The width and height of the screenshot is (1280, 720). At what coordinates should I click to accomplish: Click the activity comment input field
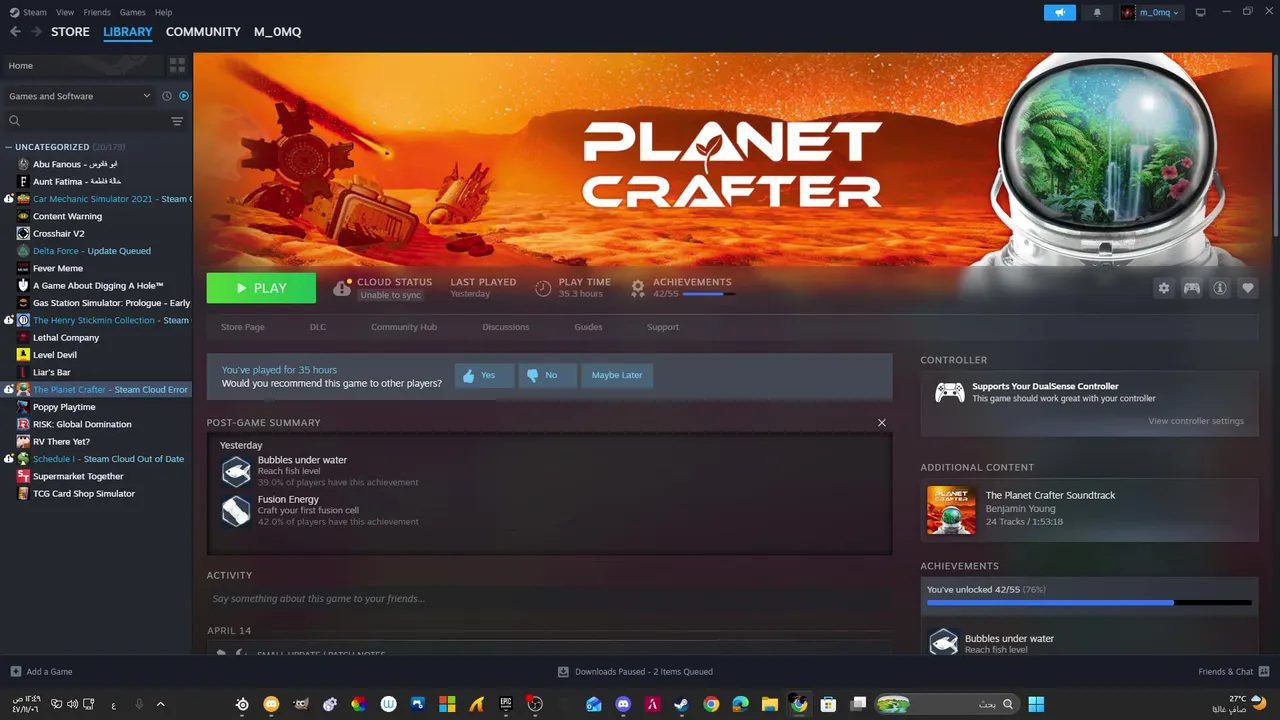pos(549,599)
